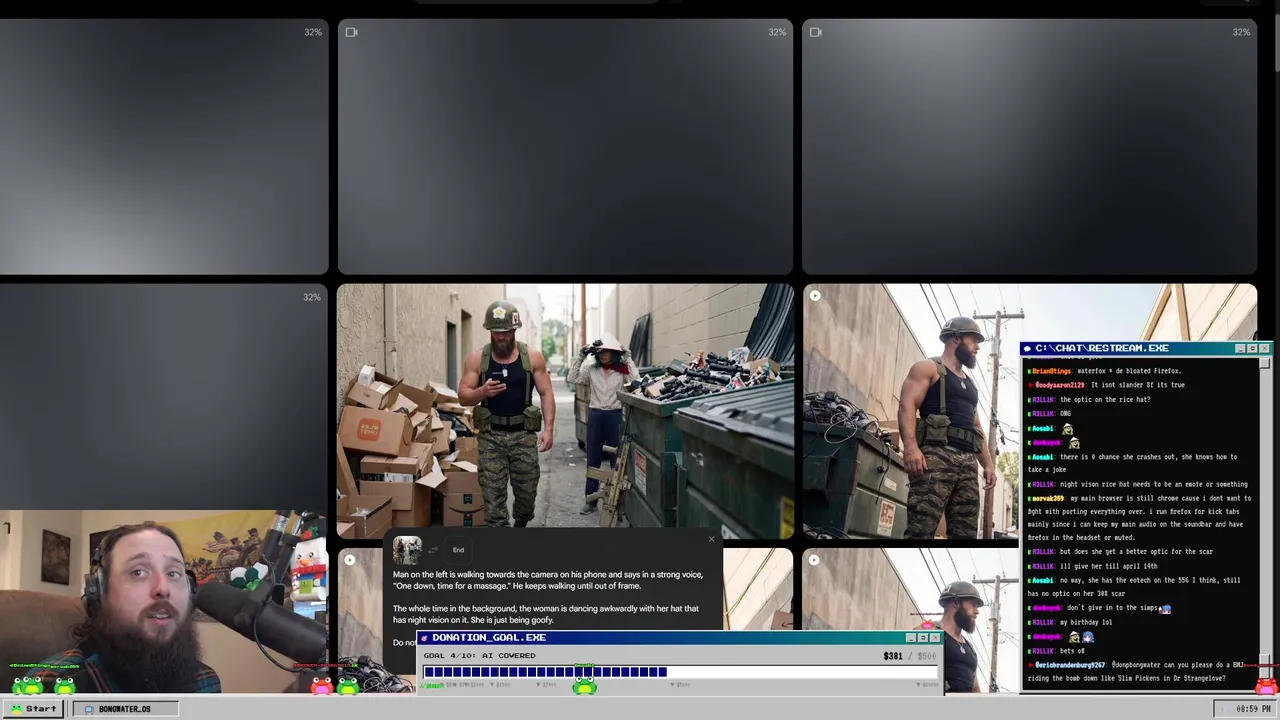Click the codyaaron2129 username in chat
The image size is (1280, 720).
coord(1059,385)
